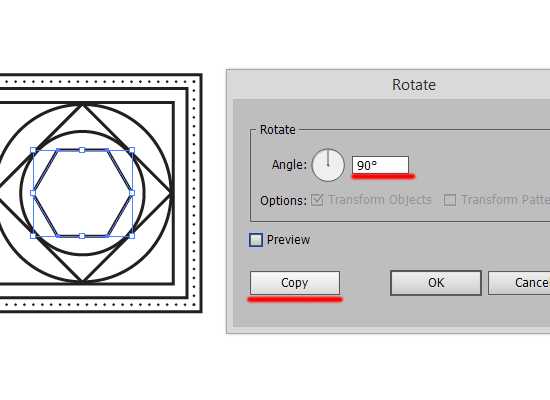The height and width of the screenshot is (400, 550).
Task: Select the diamond shape's top vertex
Action: (82, 105)
